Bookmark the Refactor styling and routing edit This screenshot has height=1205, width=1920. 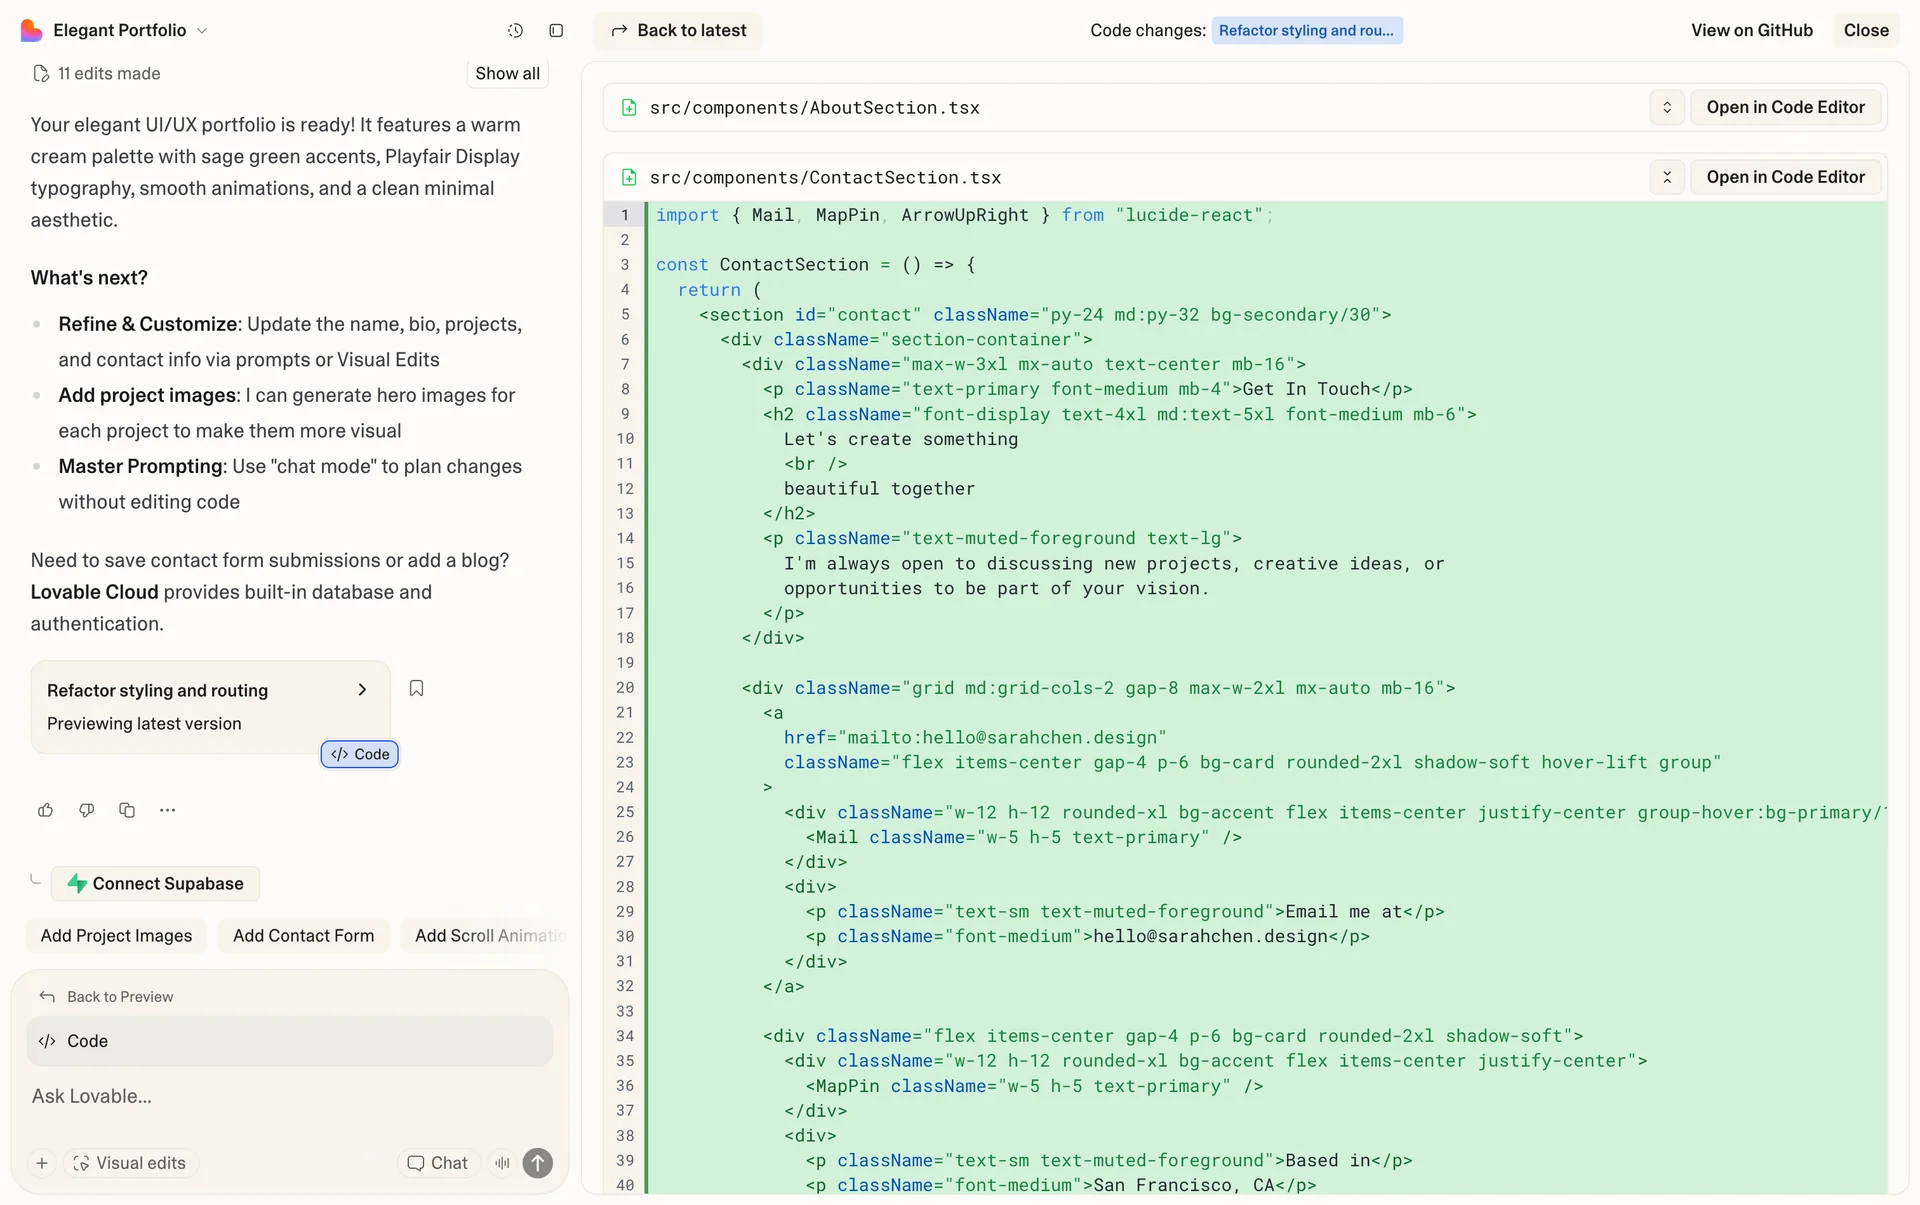[x=417, y=688]
